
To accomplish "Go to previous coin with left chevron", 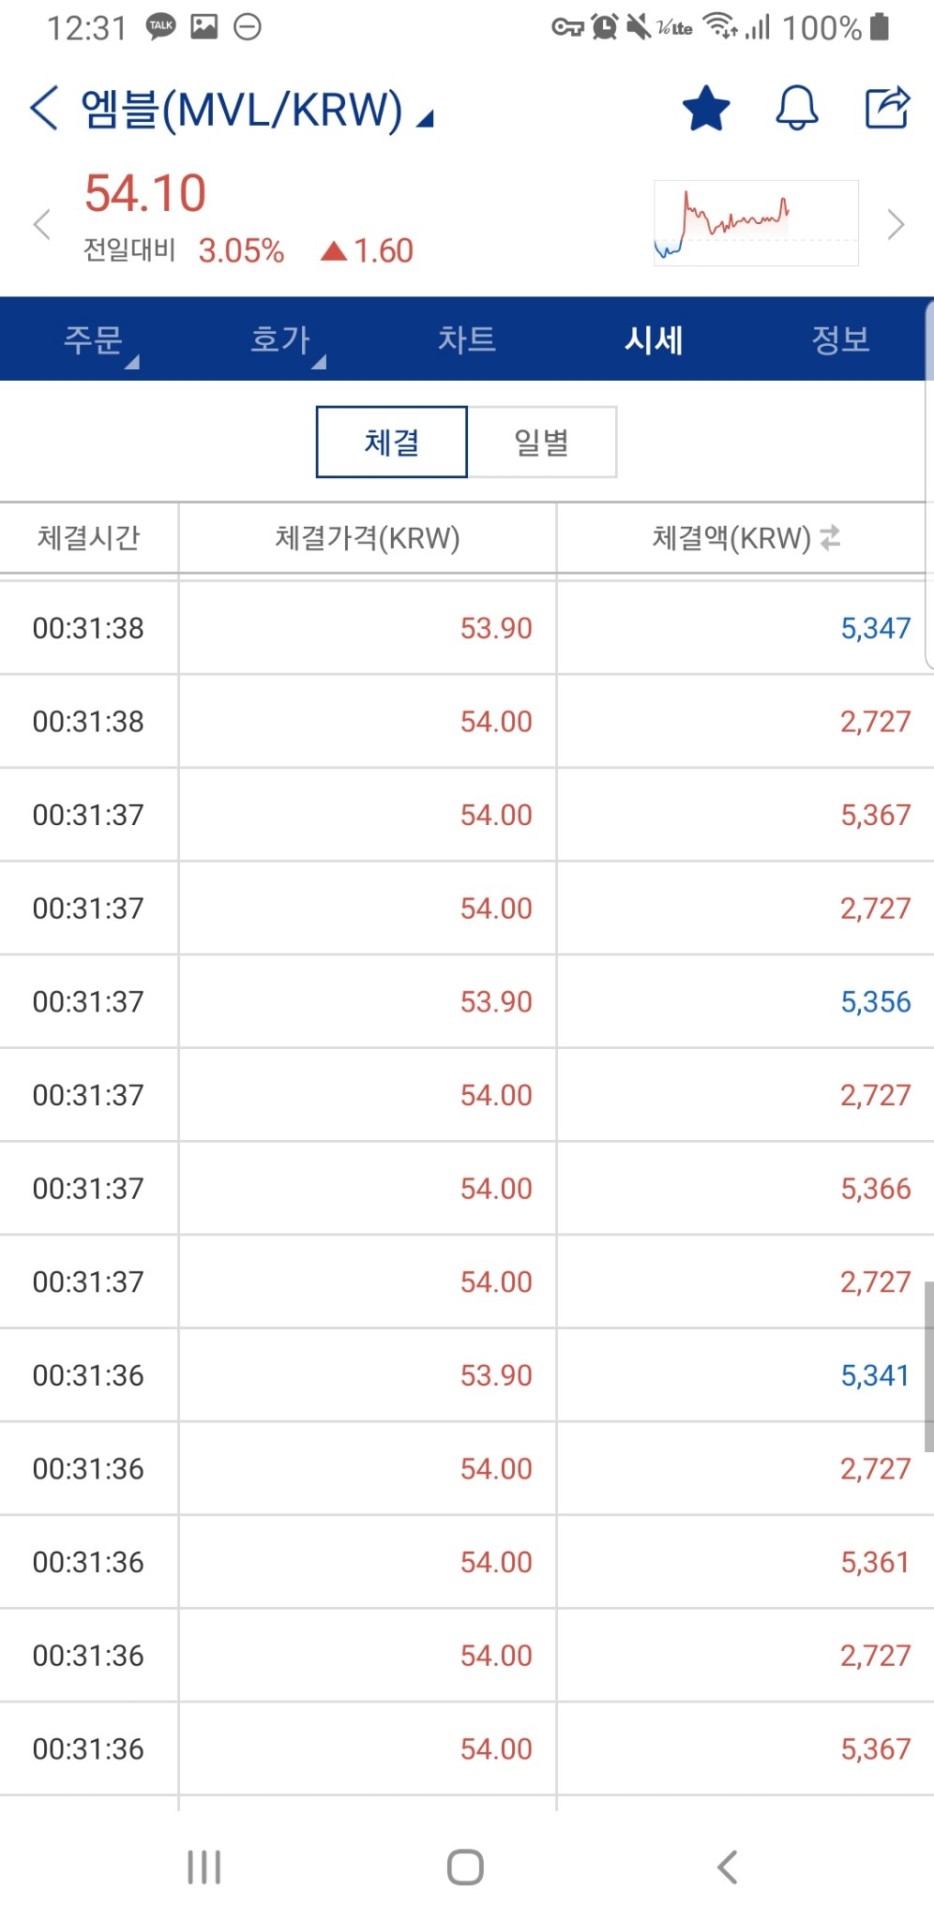I will [42, 224].
